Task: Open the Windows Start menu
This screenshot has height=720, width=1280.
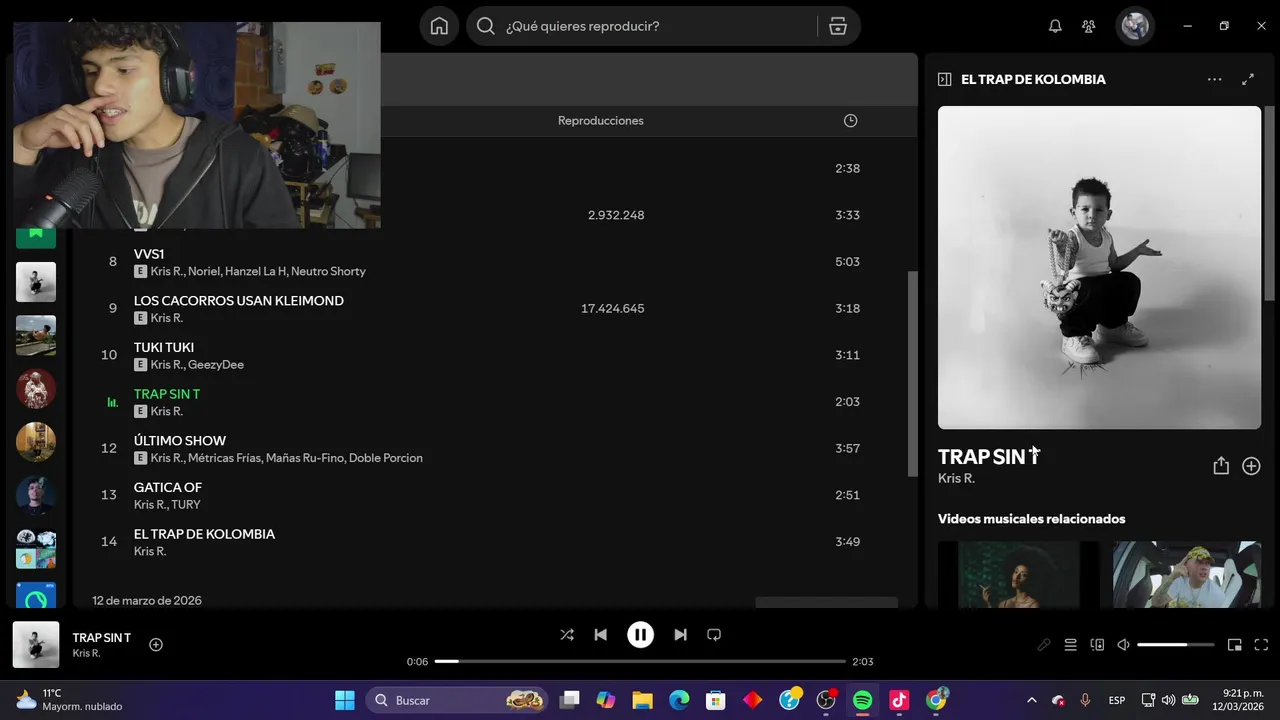Action: point(345,700)
